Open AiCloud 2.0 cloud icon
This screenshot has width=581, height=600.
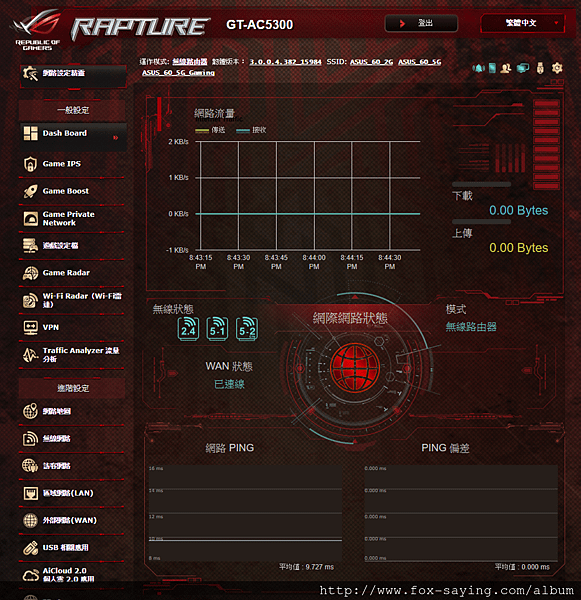30,575
